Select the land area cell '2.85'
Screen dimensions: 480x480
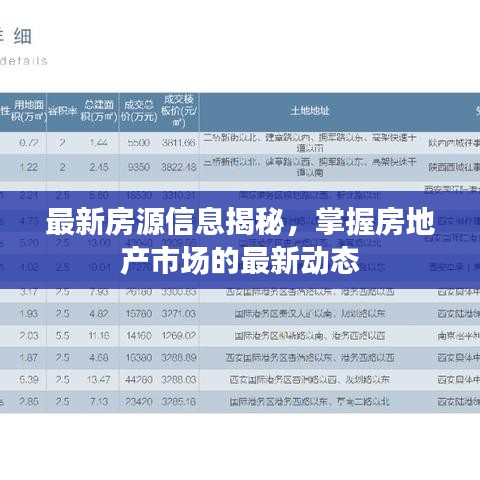point(29,402)
